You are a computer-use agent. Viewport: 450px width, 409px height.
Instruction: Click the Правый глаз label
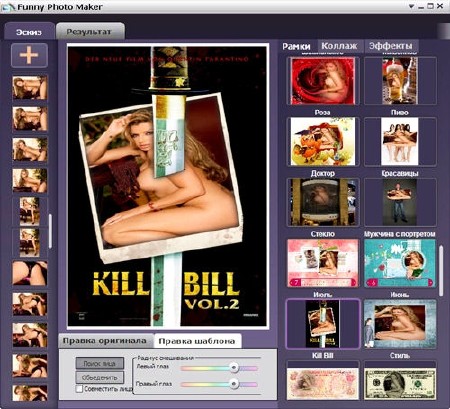point(154,383)
